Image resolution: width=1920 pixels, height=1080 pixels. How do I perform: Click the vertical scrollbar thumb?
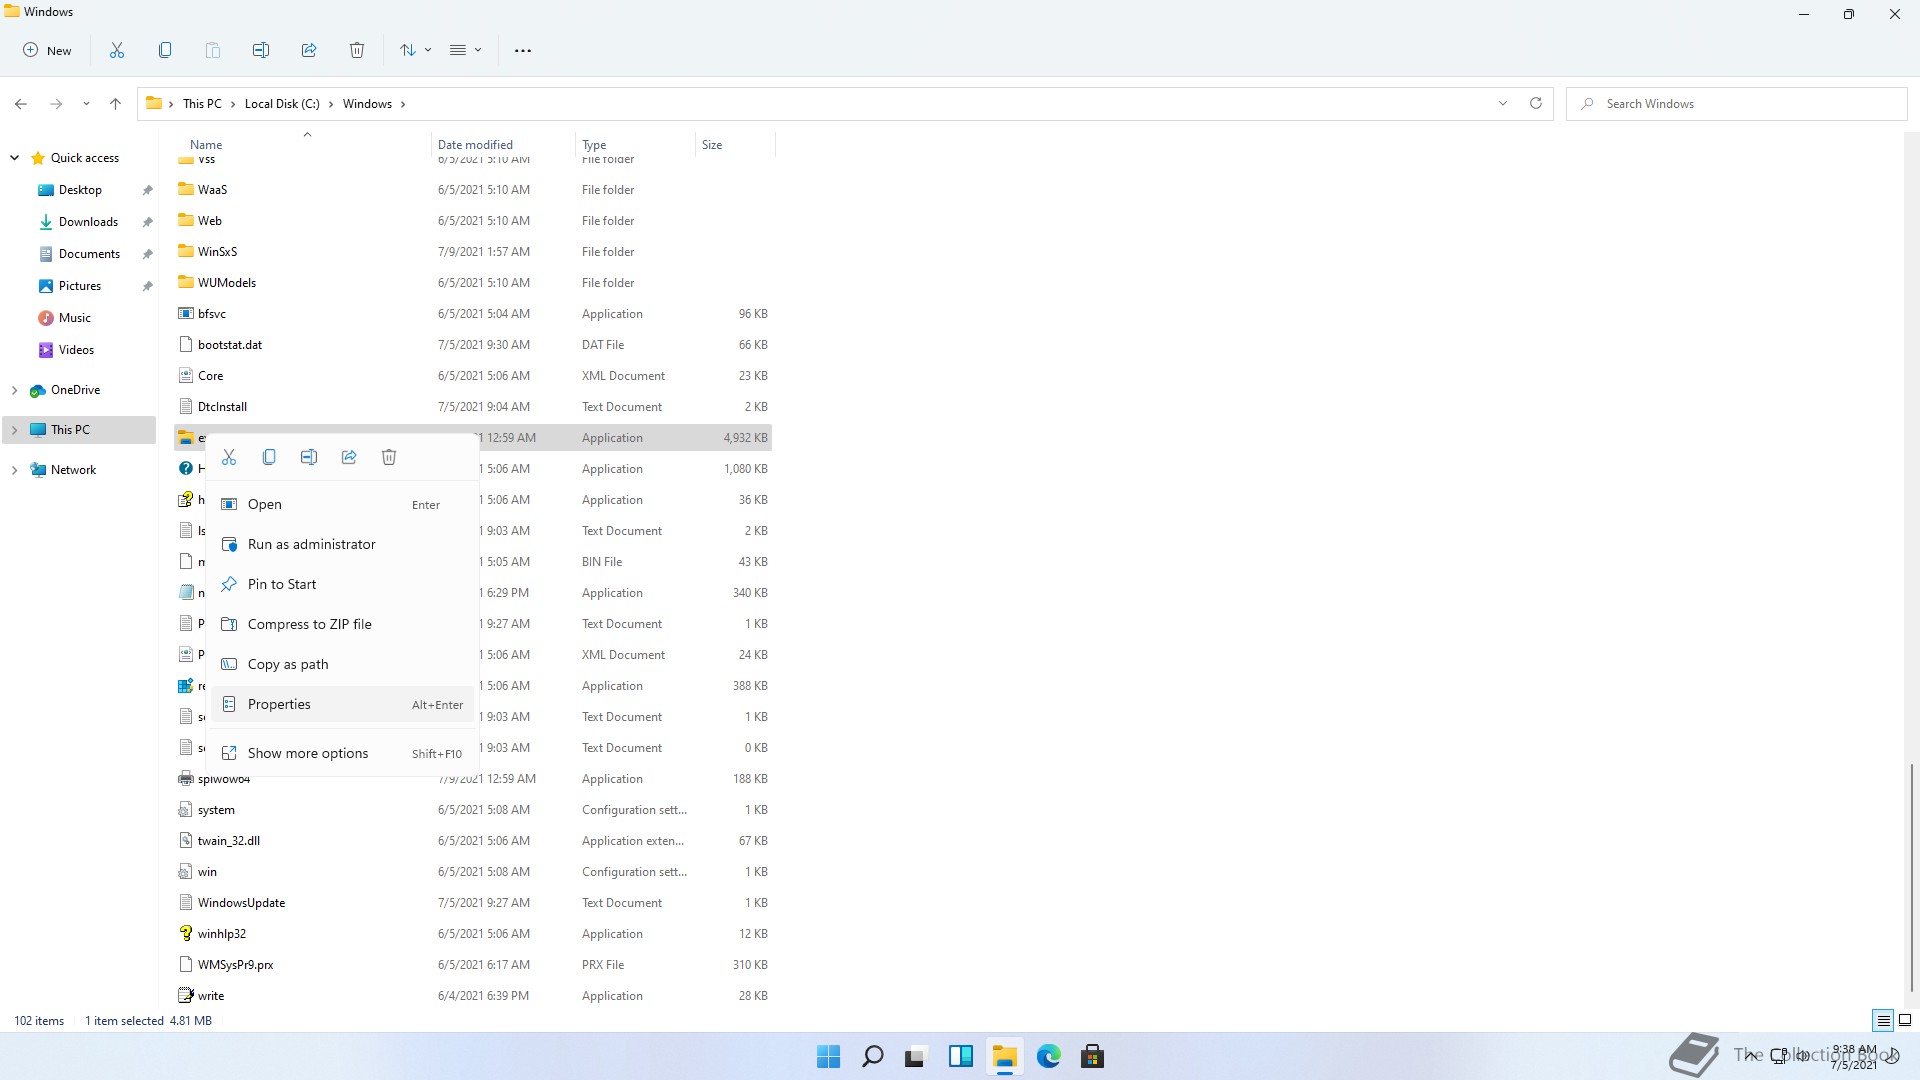pos(1912,880)
